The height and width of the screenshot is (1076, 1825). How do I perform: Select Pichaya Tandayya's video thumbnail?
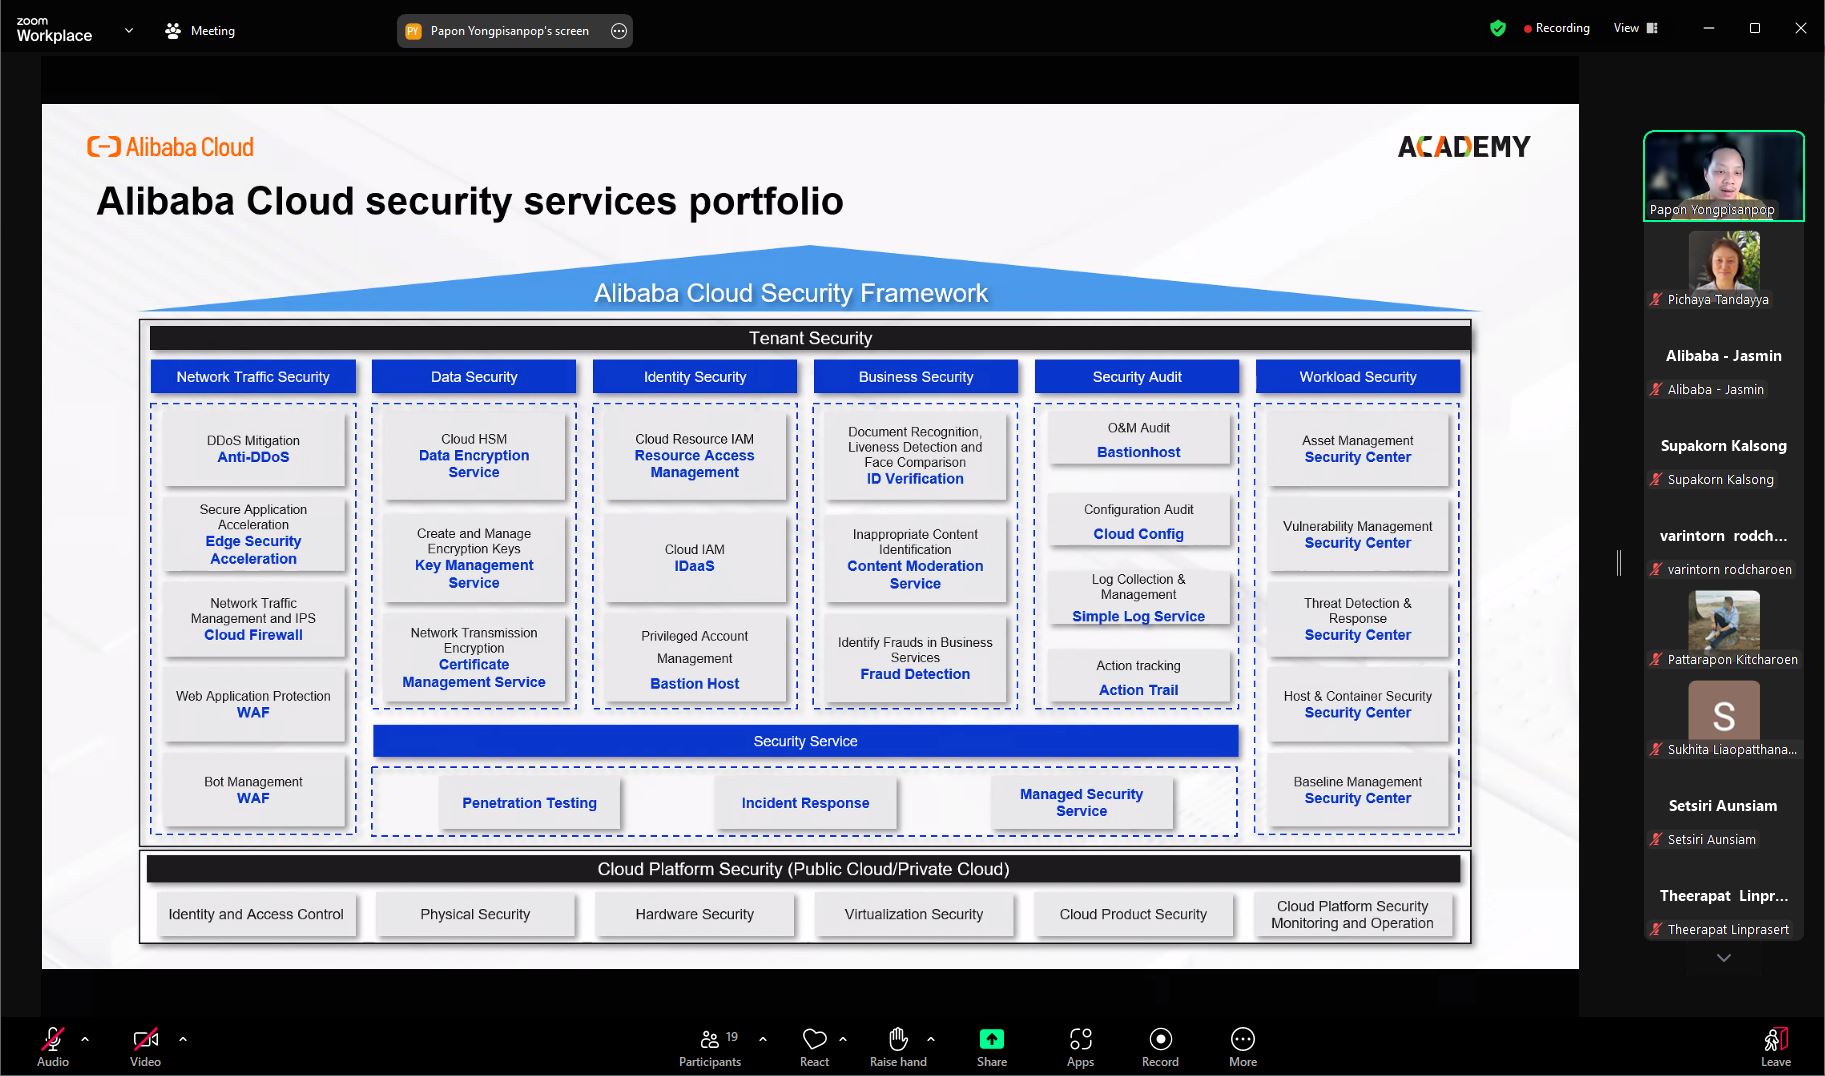pyautogui.click(x=1722, y=260)
